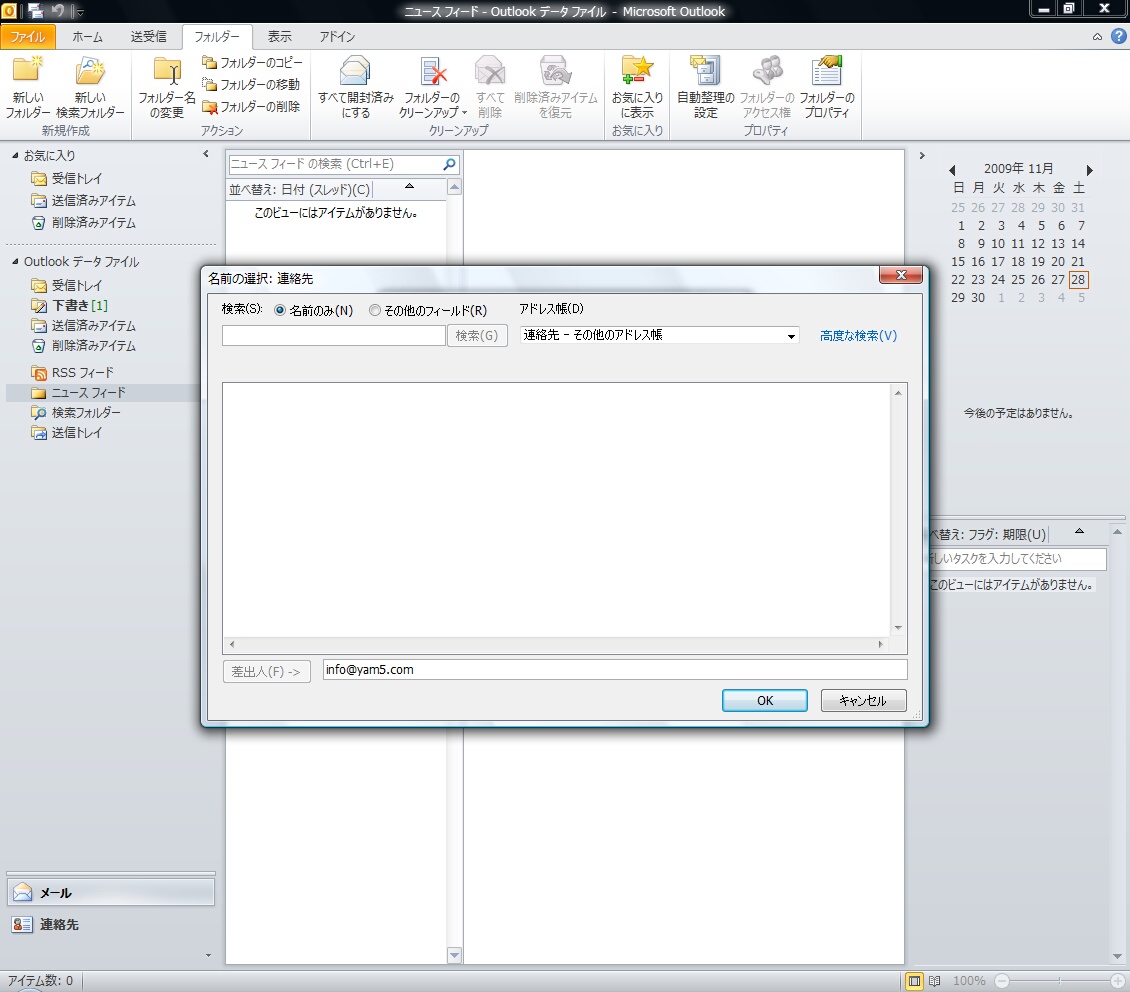Close 名前の選択 dialog with X
This screenshot has width=1130, height=992.
(901, 275)
